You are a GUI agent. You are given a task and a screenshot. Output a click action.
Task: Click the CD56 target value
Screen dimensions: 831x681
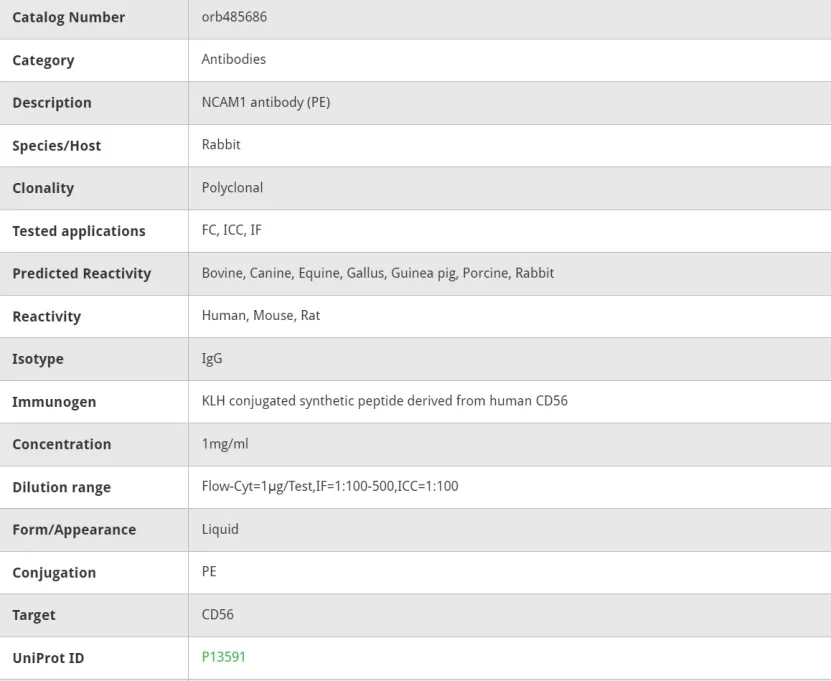pos(217,614)
